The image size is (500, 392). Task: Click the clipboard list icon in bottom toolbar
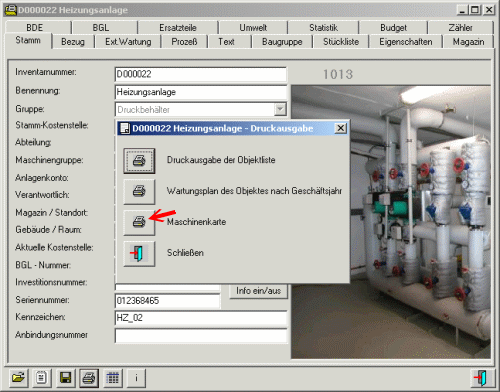pos(42,378)
